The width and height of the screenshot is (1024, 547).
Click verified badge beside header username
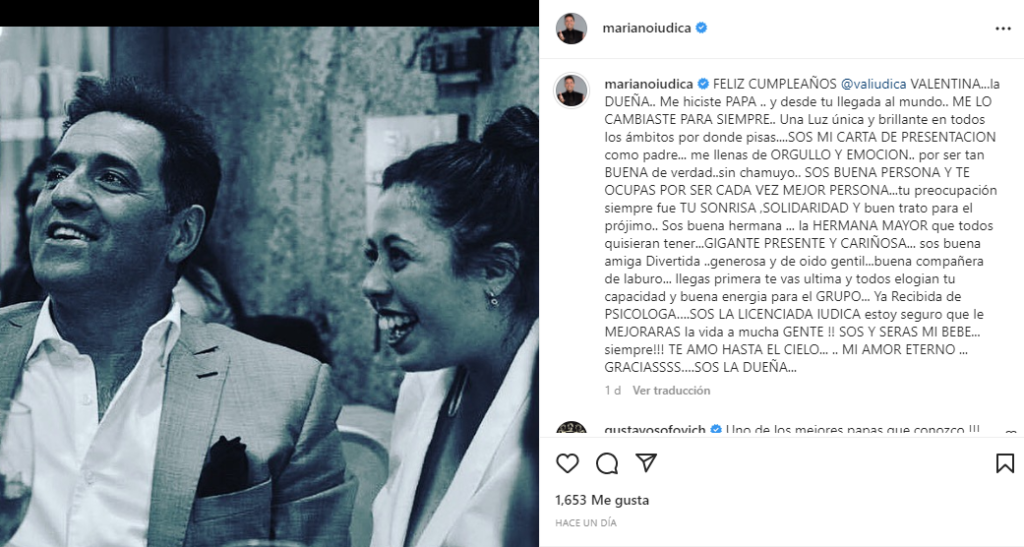(701, 28)
